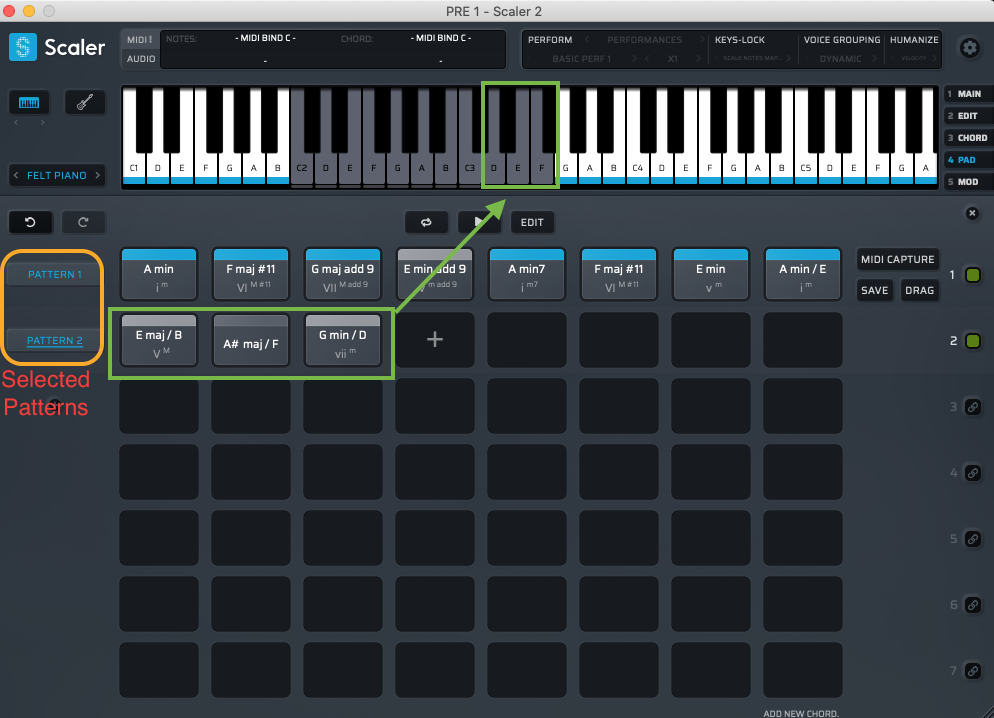
Task: Toggle the green indicator for row 2
Action: (972, 341)
